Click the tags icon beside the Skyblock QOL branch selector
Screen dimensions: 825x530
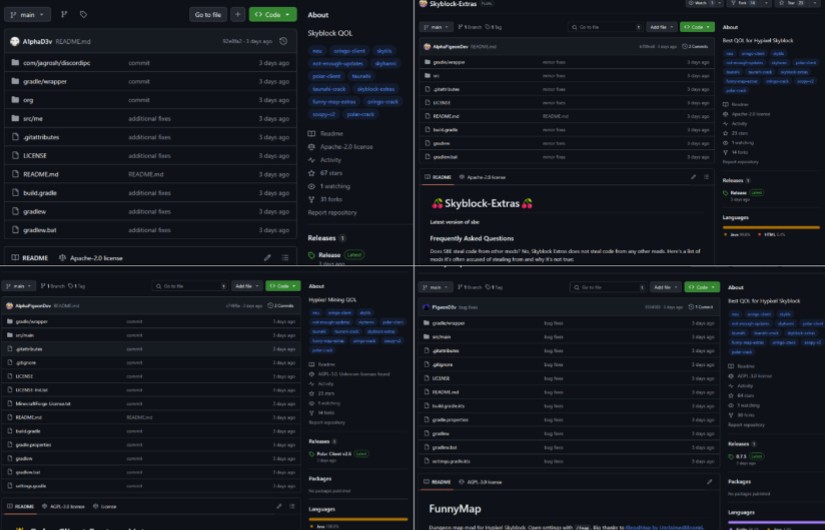[83, 15]
